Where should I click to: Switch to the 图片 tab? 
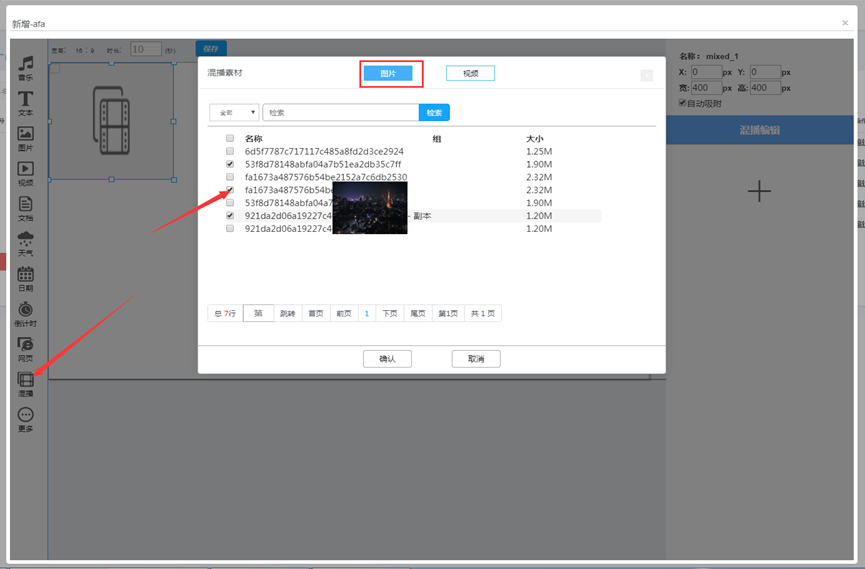387,73
